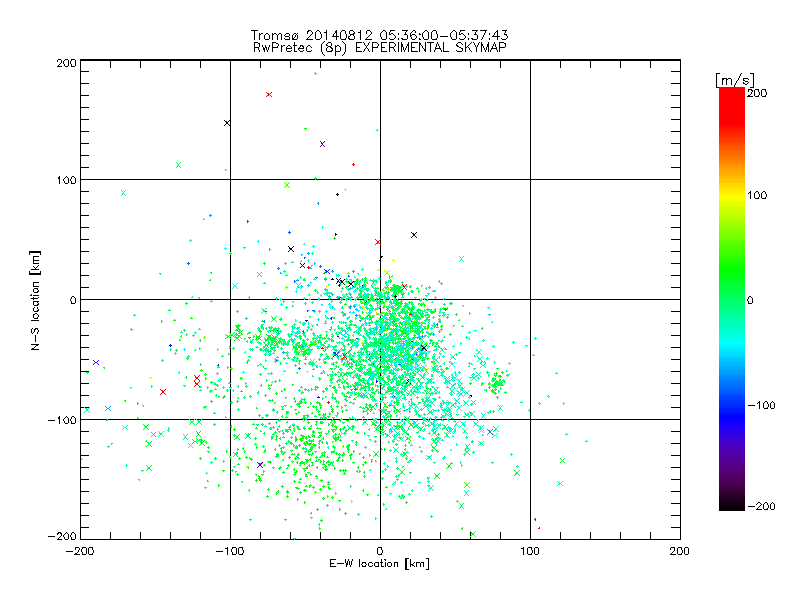Click the plot title 'Tromsø 20140812 05:36:00-05:37:43'

[379, 35]
